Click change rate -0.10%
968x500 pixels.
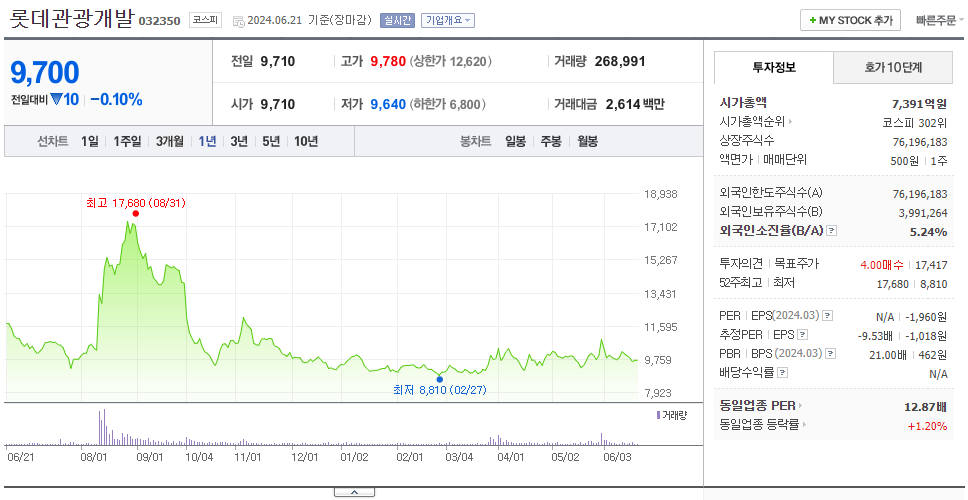click(x=116, y=99)
